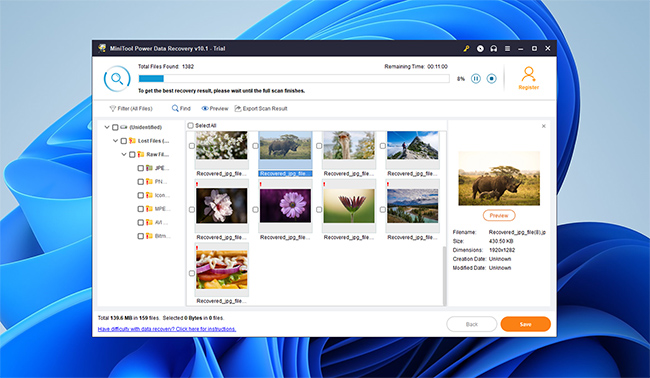Screen dimensions: 650x378
Task: Click the orange Save button
Action: pos(525,324)
